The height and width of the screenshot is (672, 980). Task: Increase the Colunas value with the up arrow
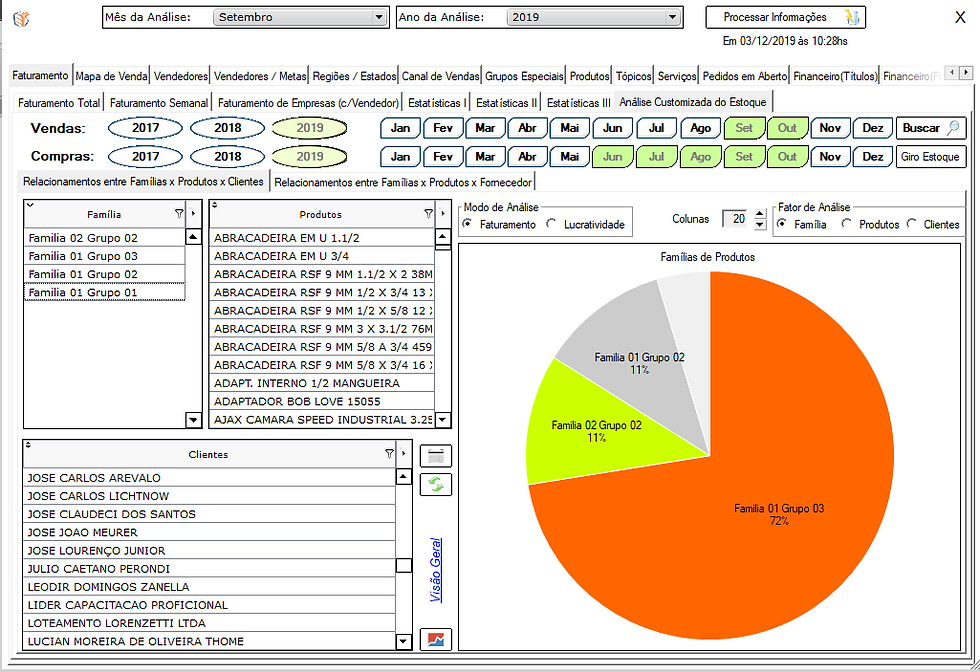pyautogui.click(x=760, y=214)
